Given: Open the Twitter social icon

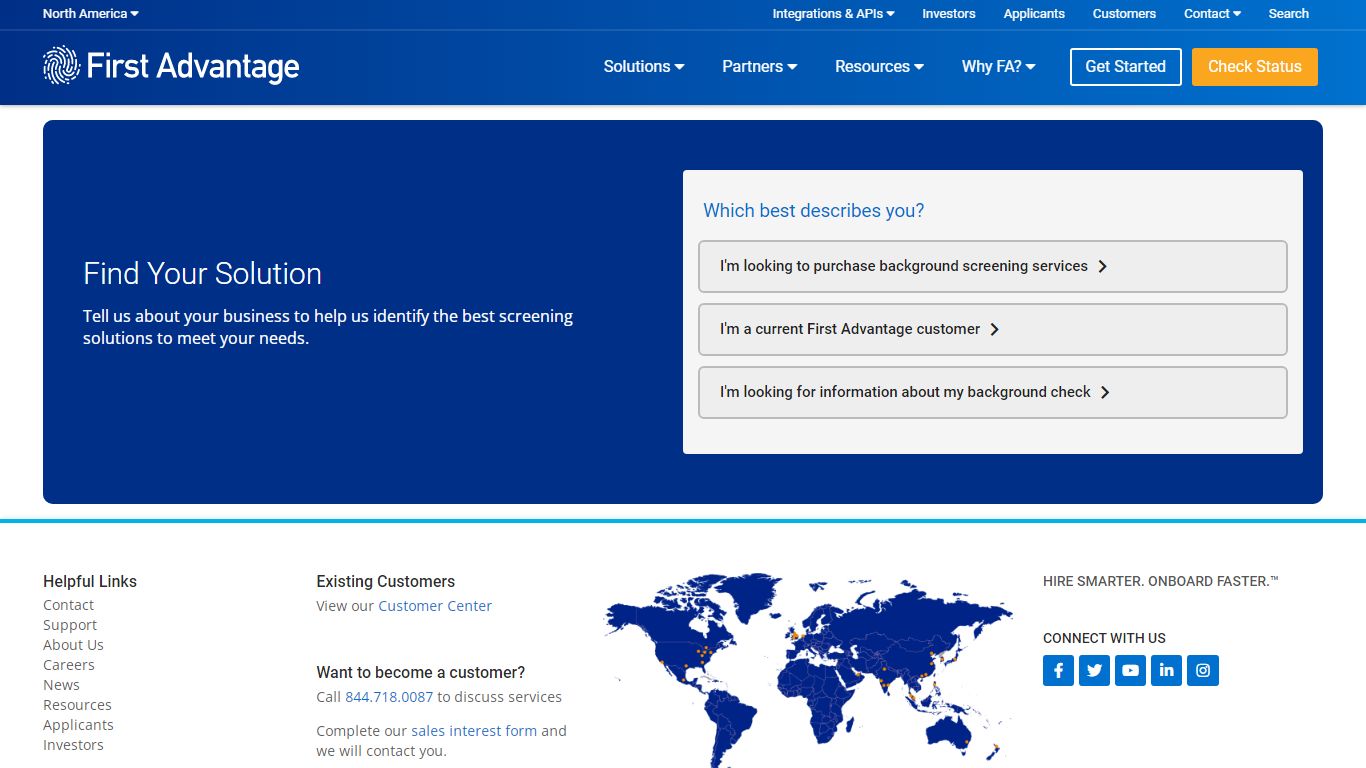Looking at the screenshot, I should [x=1095, y=670].
